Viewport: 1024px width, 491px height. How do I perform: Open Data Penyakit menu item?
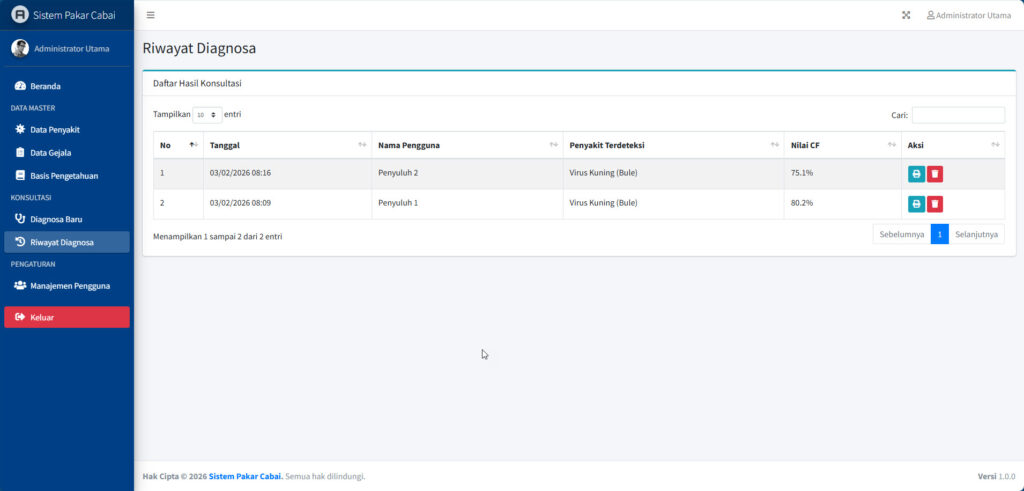coord(55,129)
